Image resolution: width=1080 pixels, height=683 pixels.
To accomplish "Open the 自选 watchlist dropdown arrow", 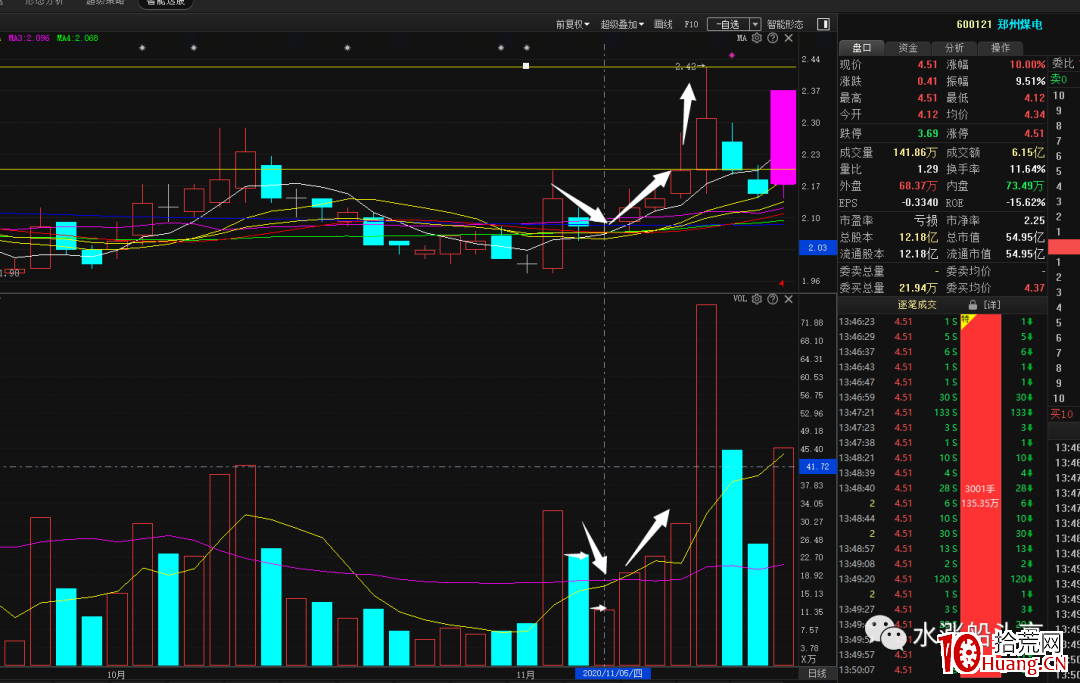I will tap(755, 23).
